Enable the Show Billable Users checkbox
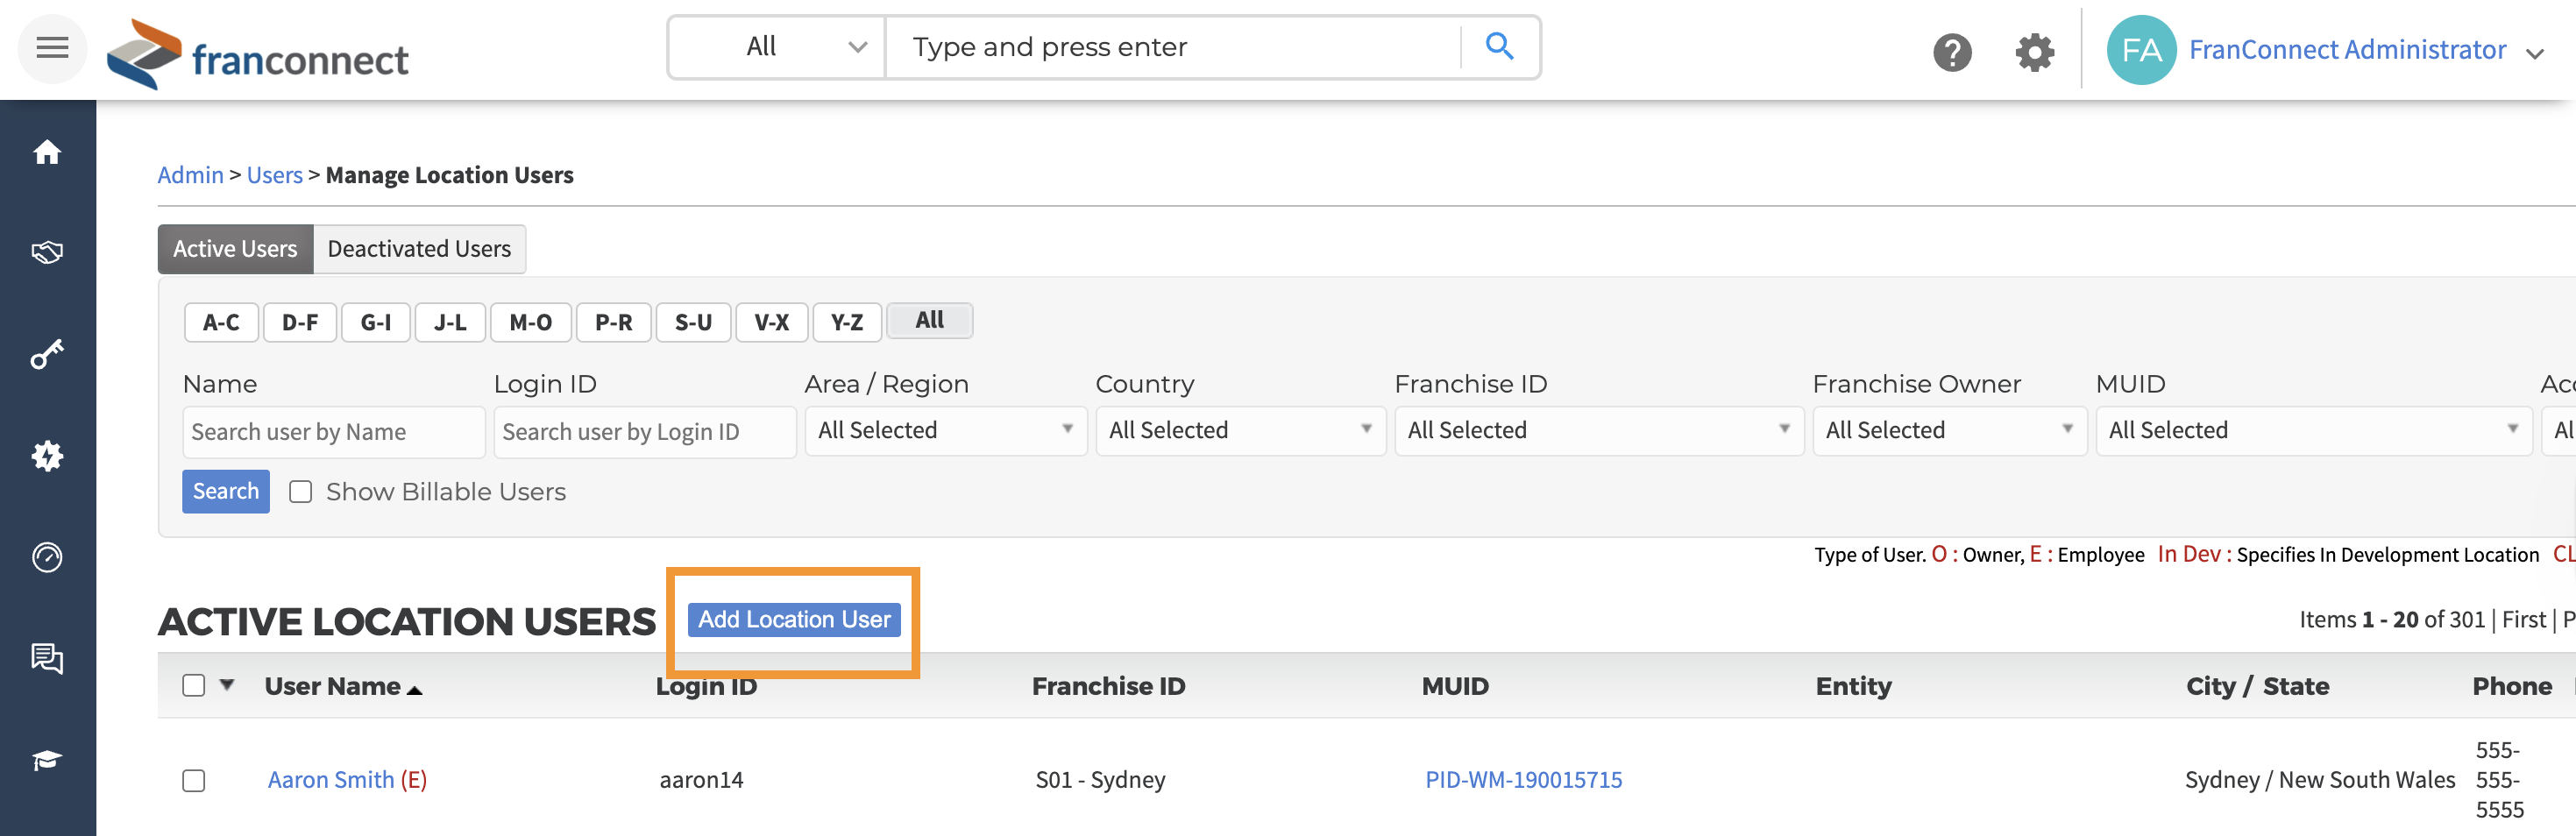 [300, 492]
